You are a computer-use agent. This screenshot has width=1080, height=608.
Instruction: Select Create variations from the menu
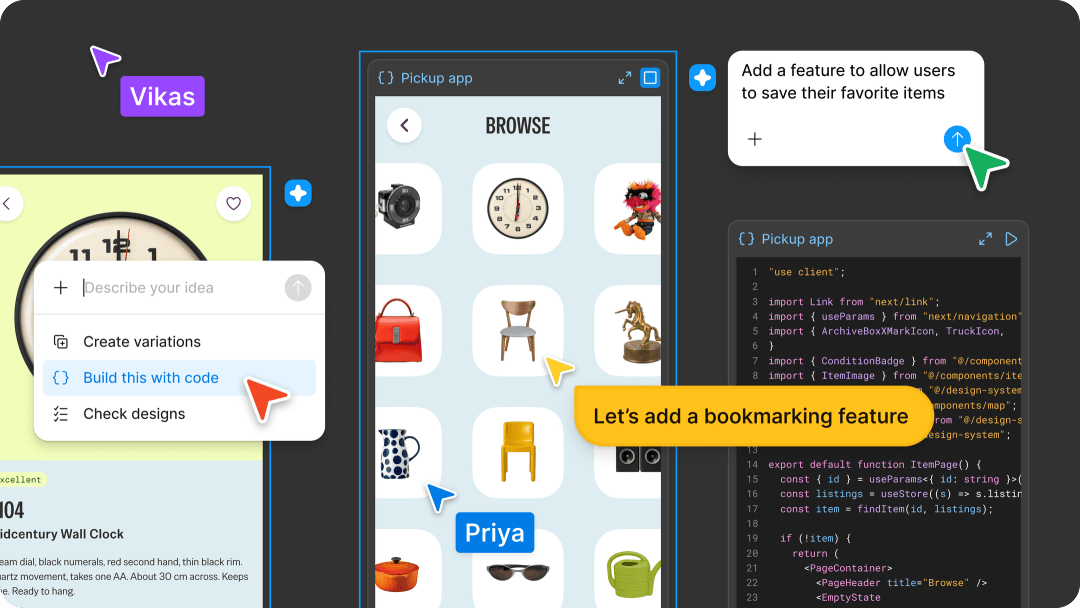click(179, 342)
